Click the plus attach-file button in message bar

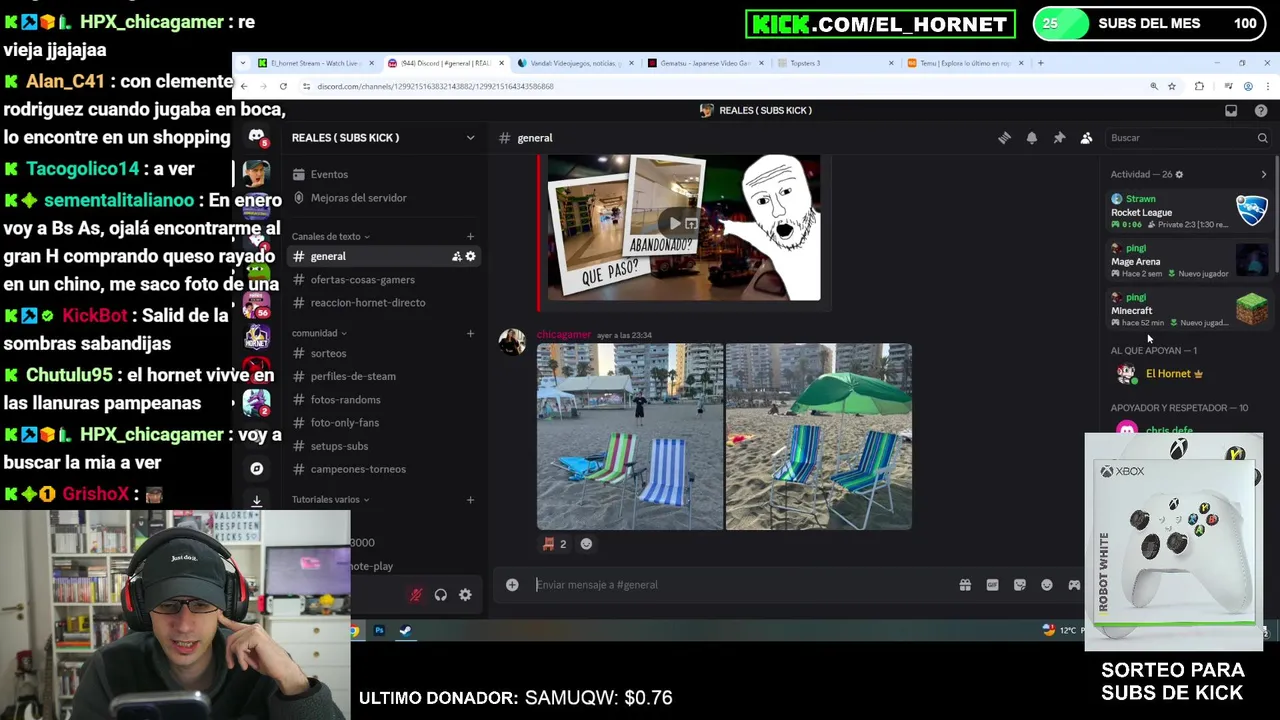click(x=512, y=585)
